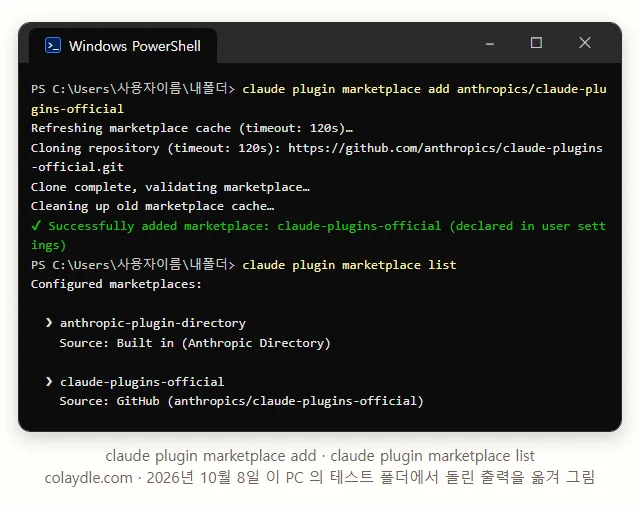Click the github.com repository URL text

pyautogui.click(x=445, y=148)
